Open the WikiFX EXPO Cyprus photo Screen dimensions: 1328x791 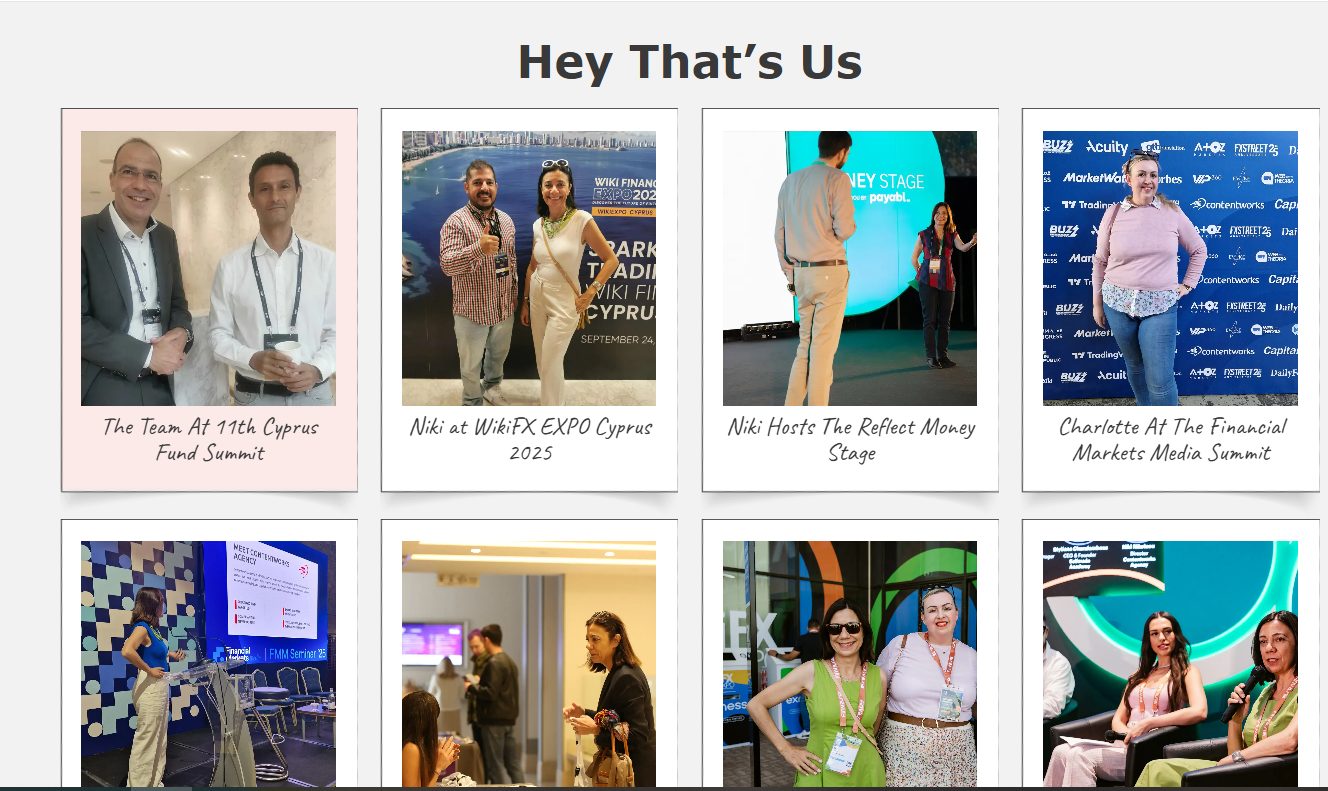(x=529, y=268)
